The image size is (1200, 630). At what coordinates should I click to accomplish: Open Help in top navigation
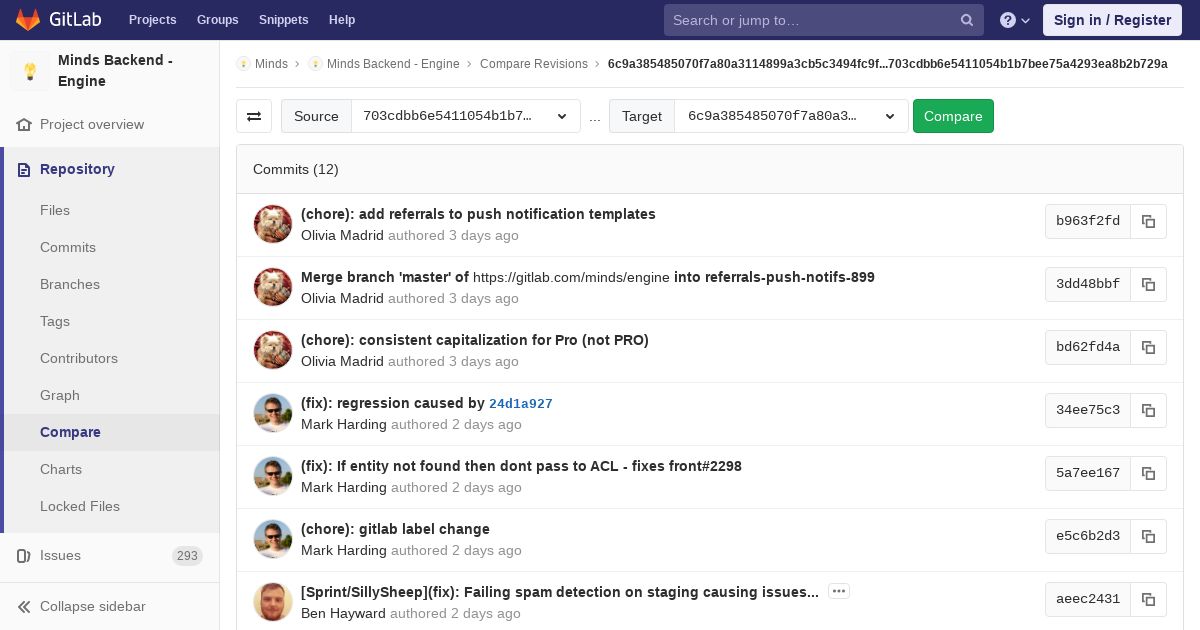point(342,20)
